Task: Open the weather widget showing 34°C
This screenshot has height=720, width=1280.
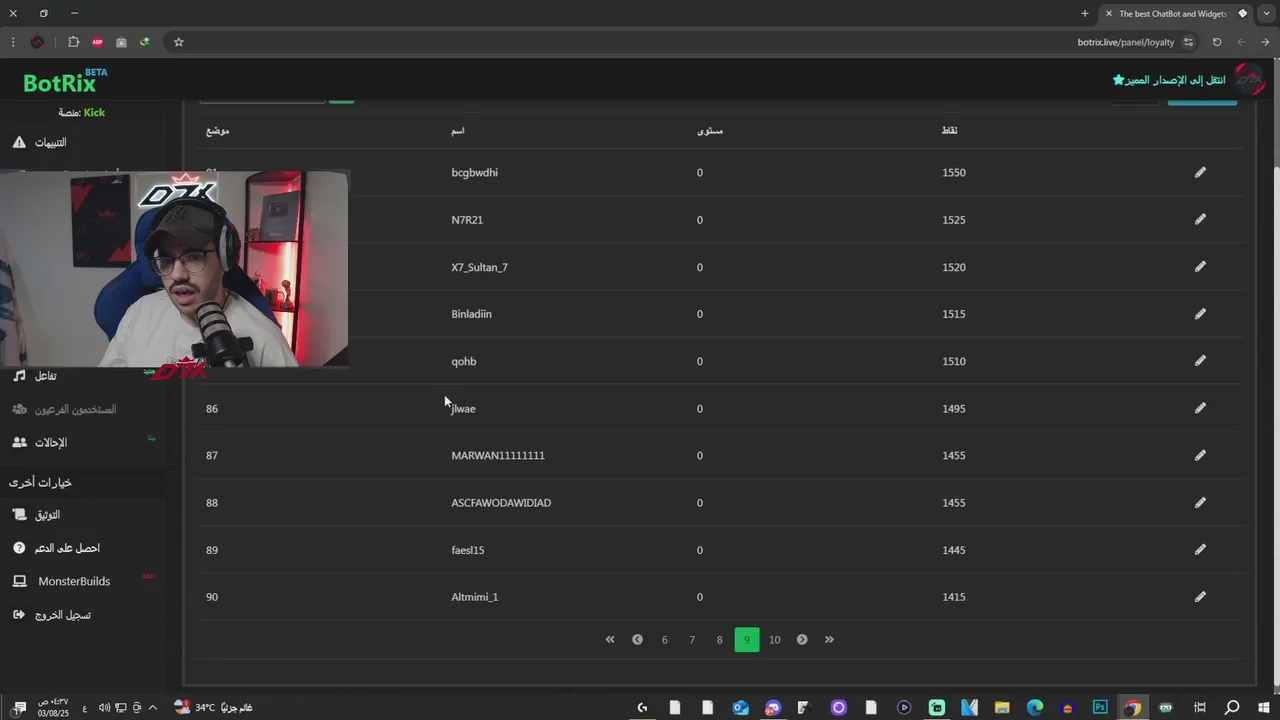Action: pos(213,707)
